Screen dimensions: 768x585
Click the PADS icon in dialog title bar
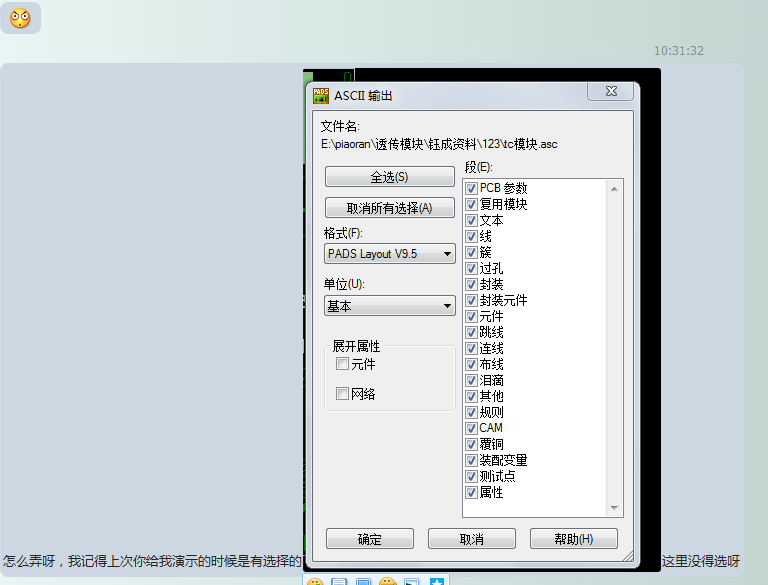pyautogui.click(x=321, y=96)
